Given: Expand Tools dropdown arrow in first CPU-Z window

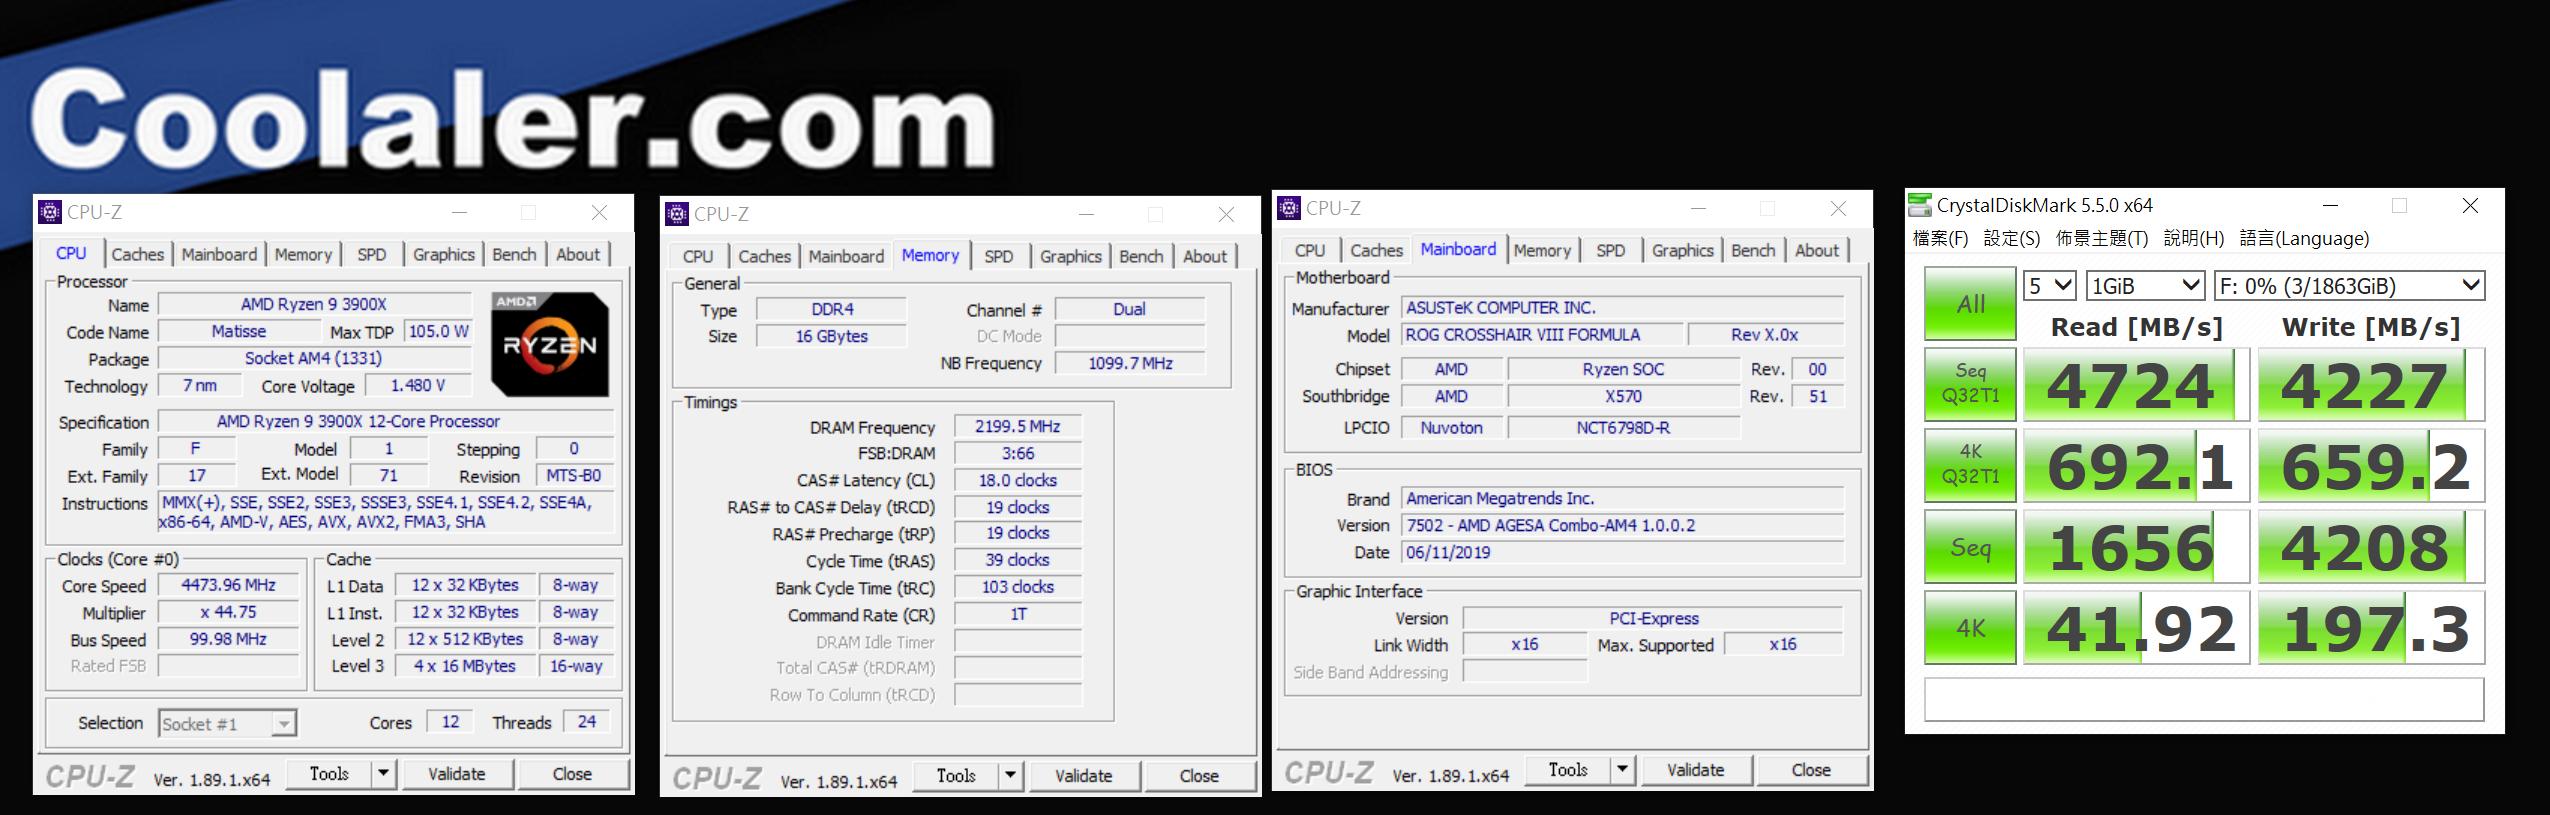Looking at the screenshot, I should click(384, 773).
